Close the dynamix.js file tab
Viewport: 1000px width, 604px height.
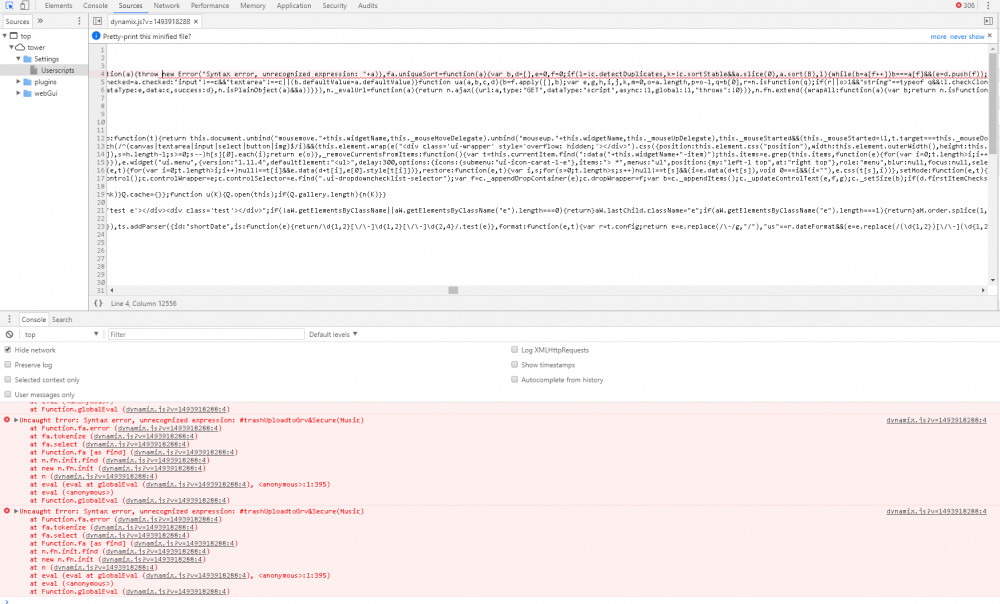(196, 22)
